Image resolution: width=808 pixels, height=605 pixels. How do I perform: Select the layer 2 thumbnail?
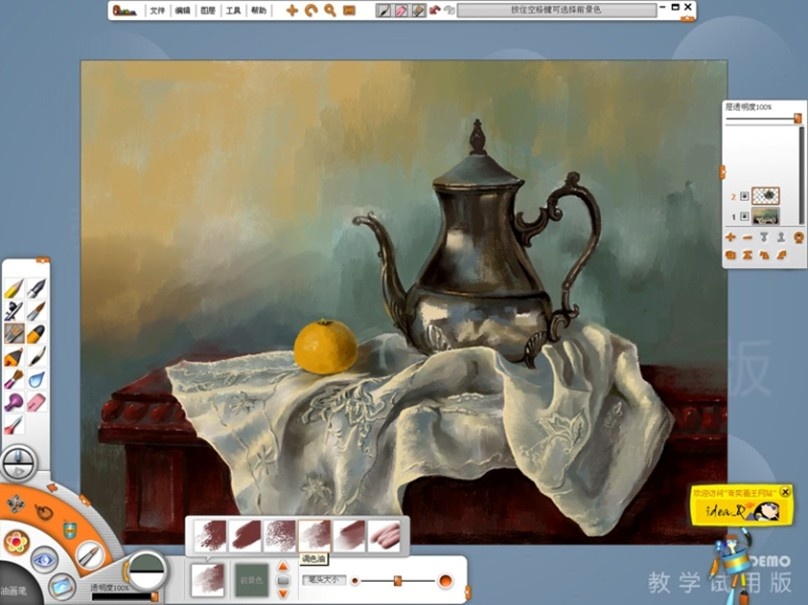click(x=765, y=196)
